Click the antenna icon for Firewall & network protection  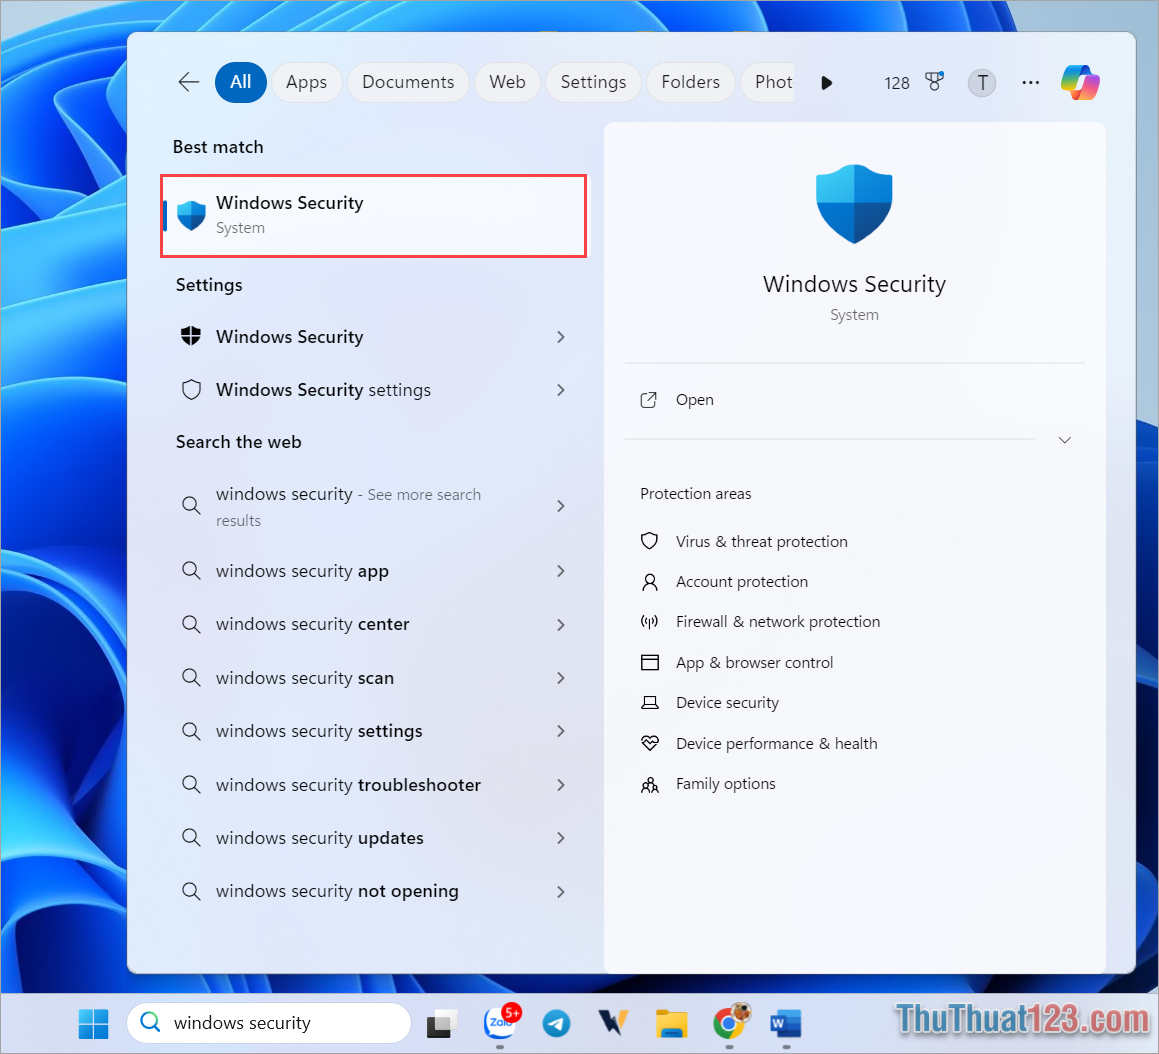649,622
